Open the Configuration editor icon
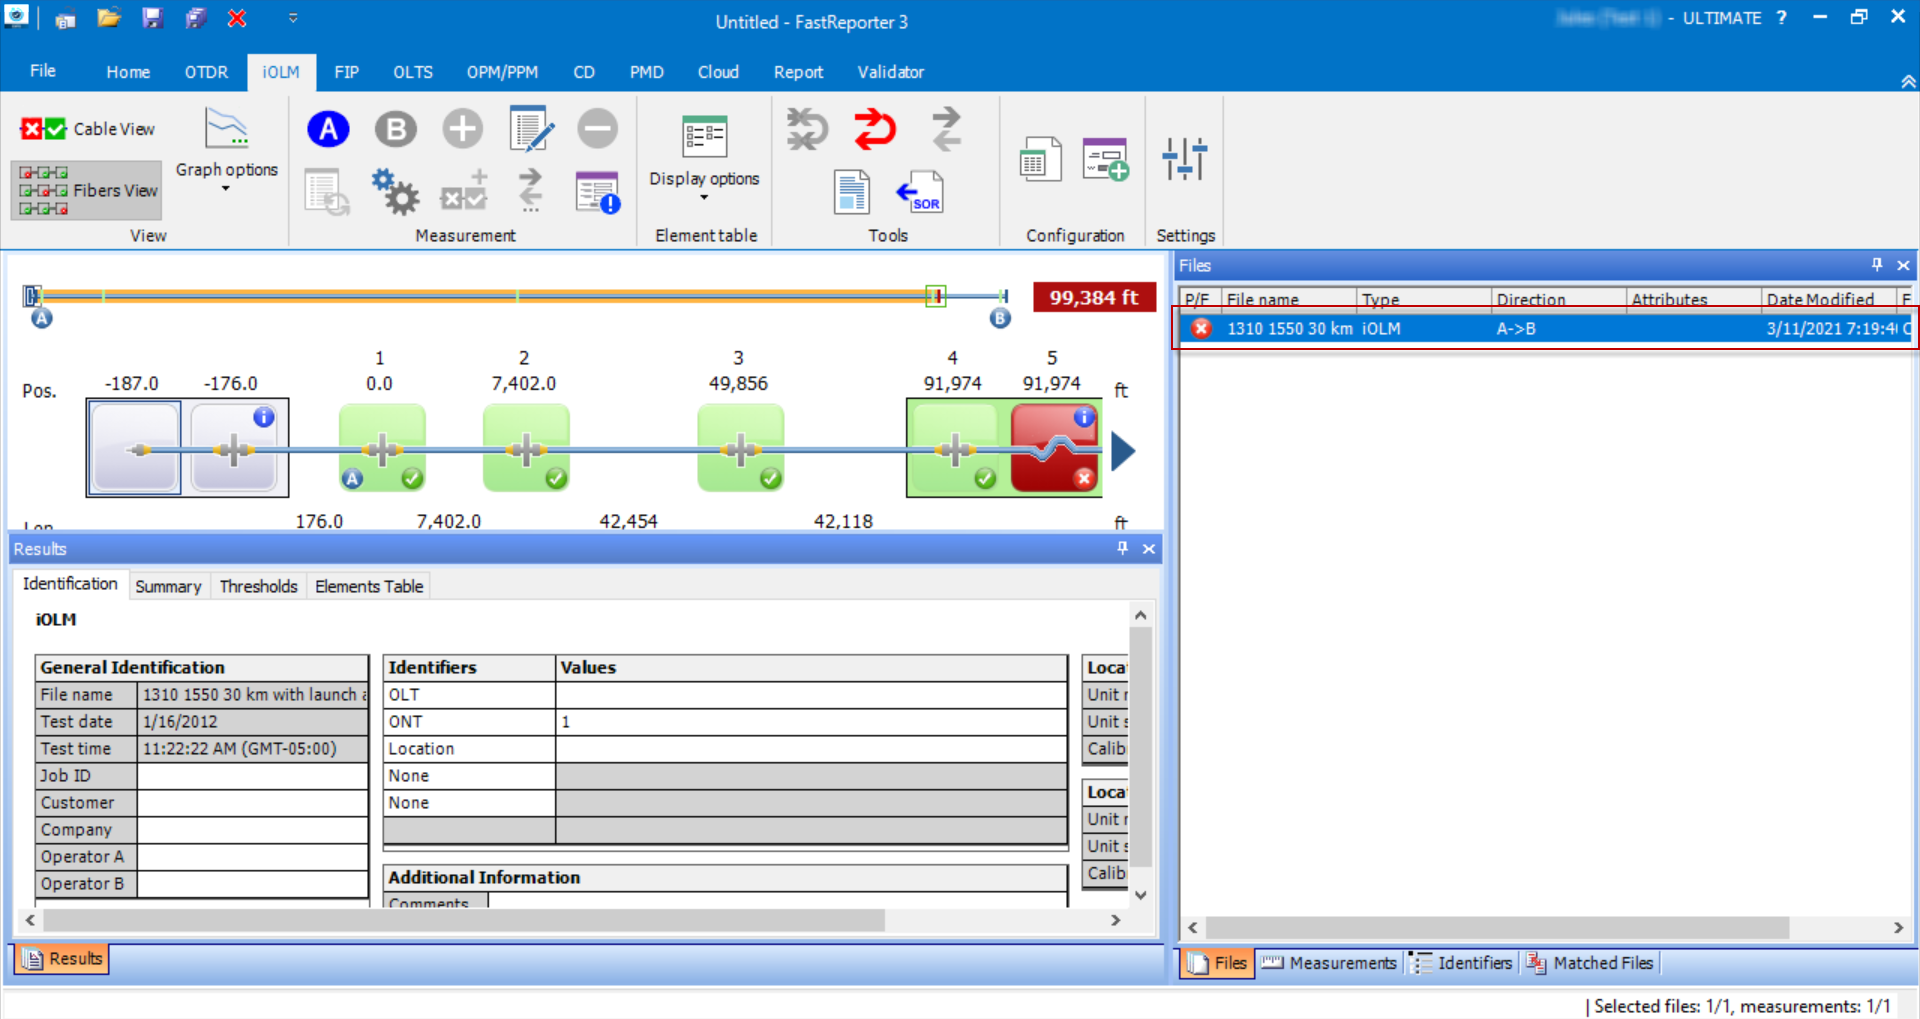The width and height of the screenshot is (1920, 1019). [1040, 160]
